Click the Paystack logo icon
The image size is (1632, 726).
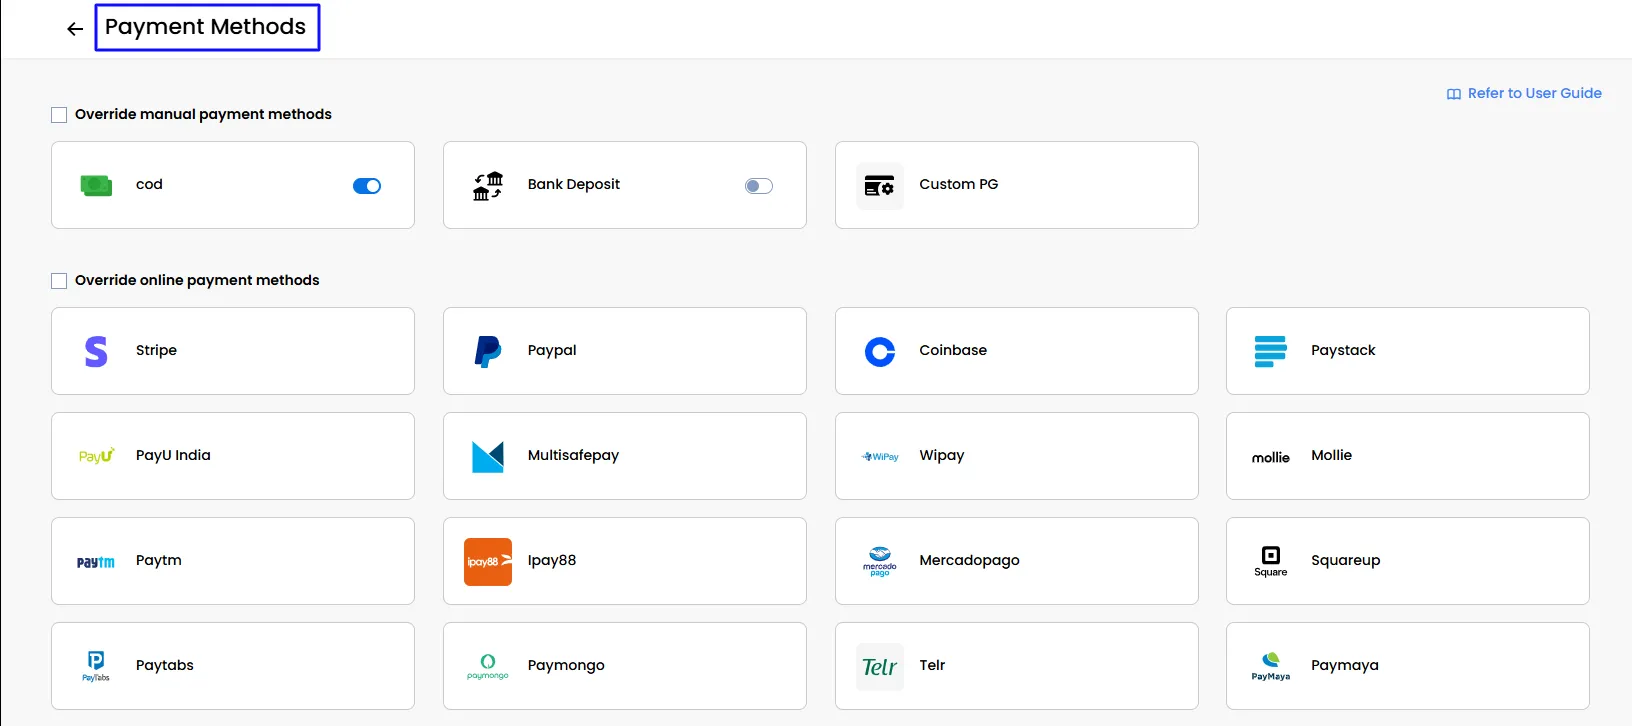coord(1271,352)
